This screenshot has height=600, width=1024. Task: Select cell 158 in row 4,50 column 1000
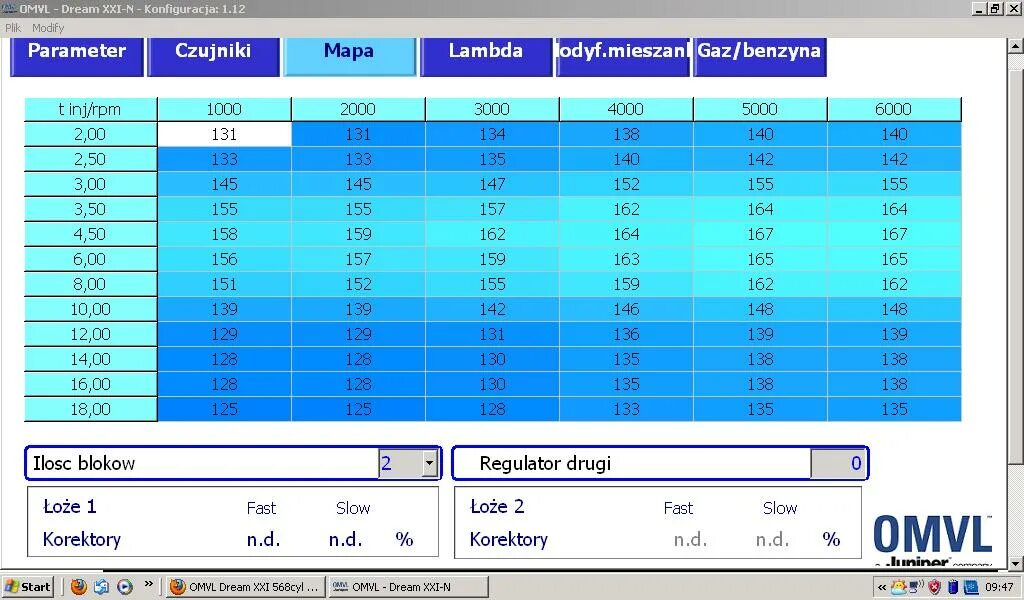pos(224,234)
